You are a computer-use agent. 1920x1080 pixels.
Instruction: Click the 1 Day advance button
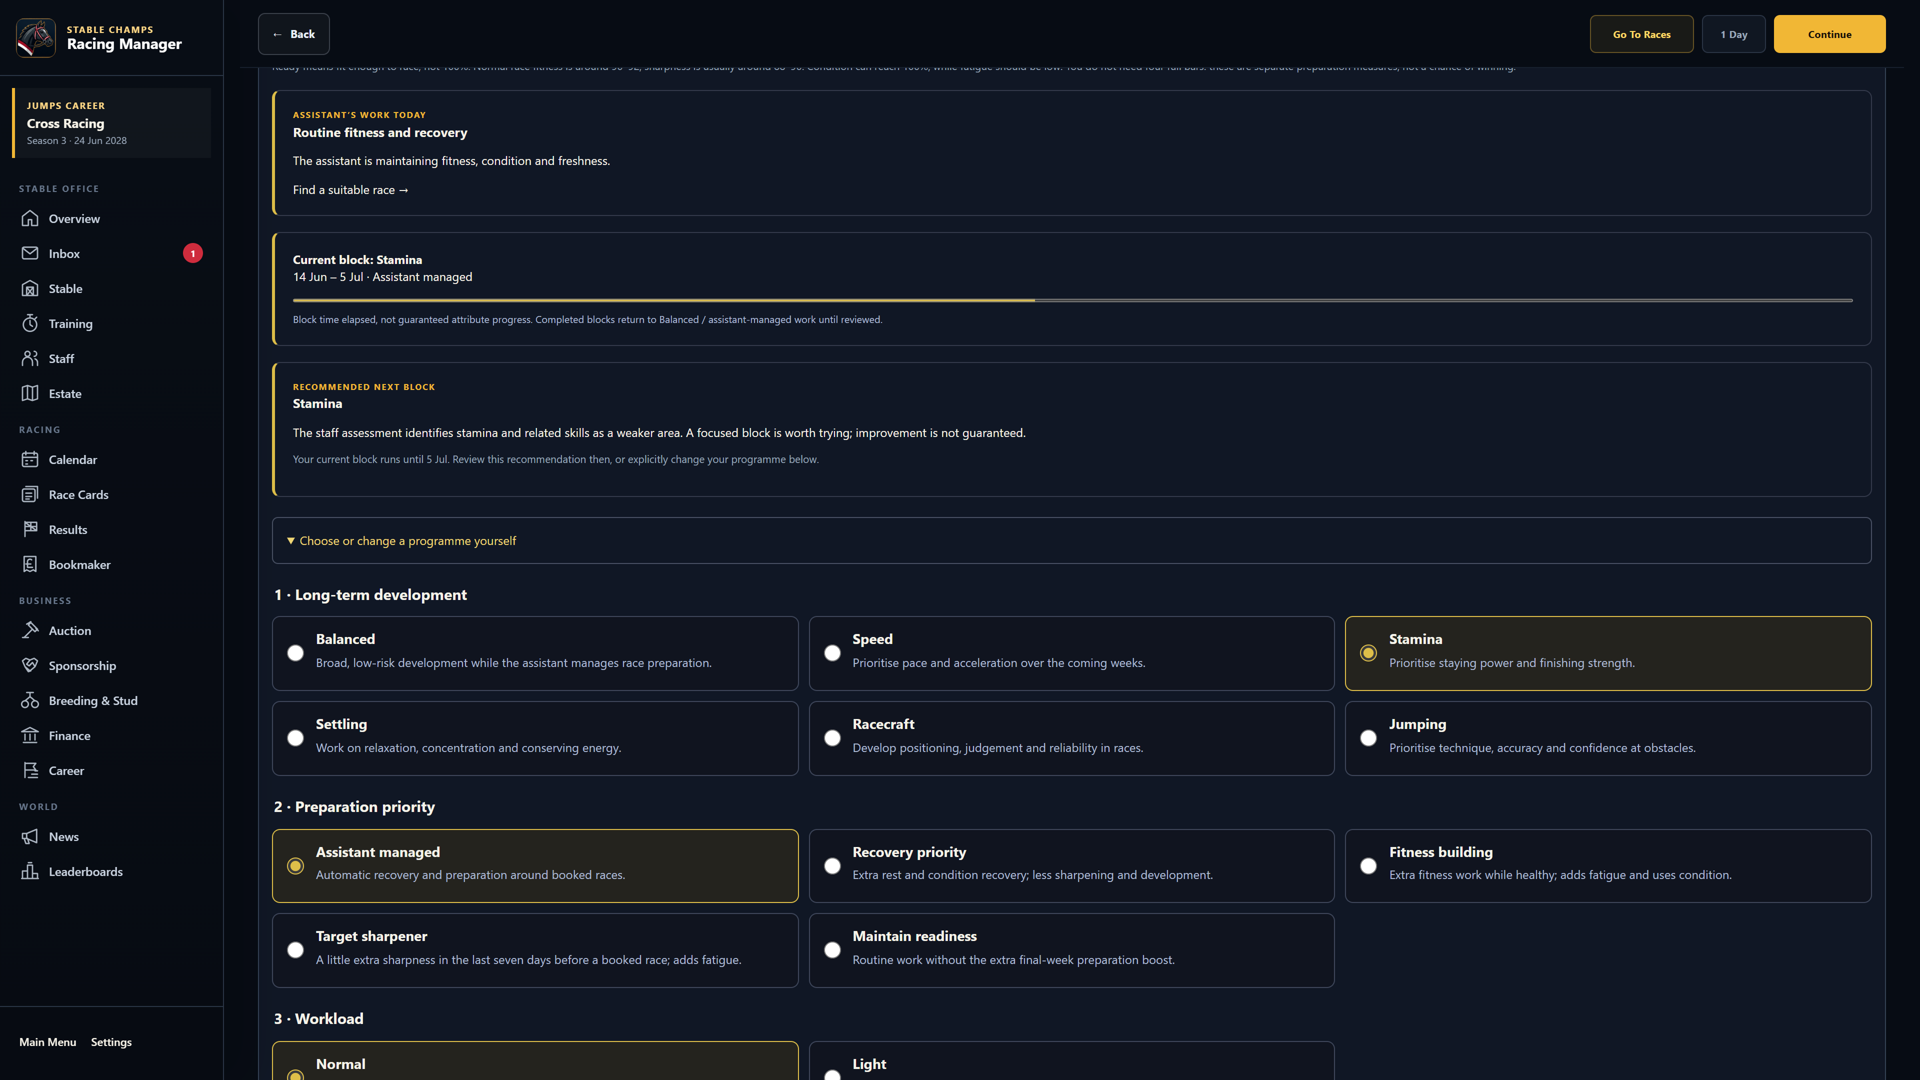1733,34
